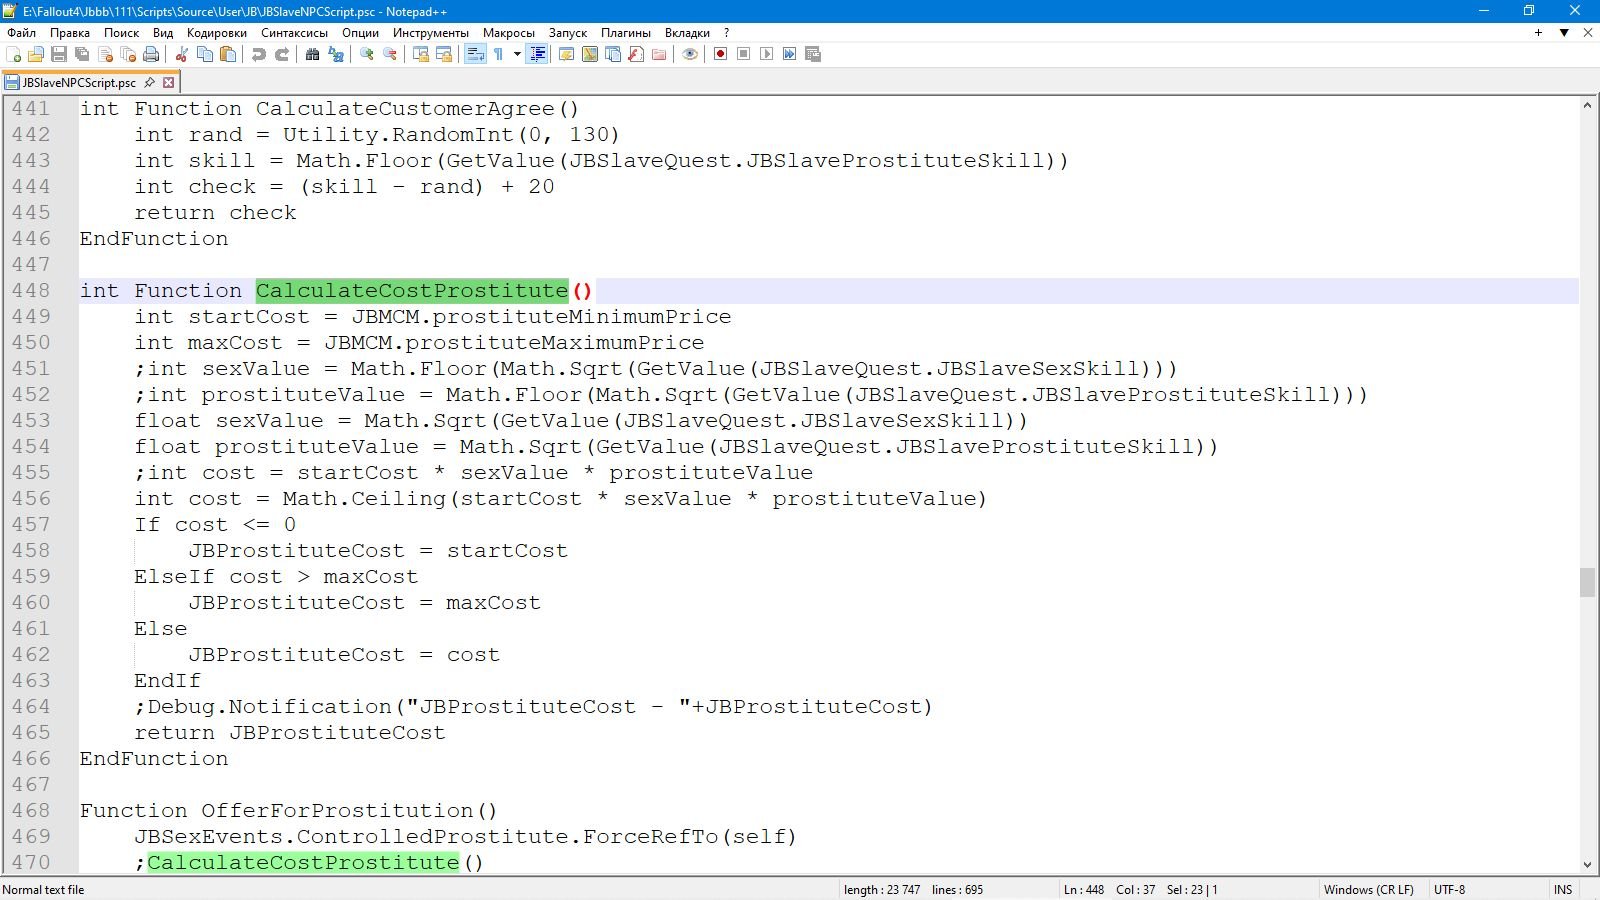Close the JBSlaveNPCScript.psc tab
The image size is (1600, 900).
(169, 82)
